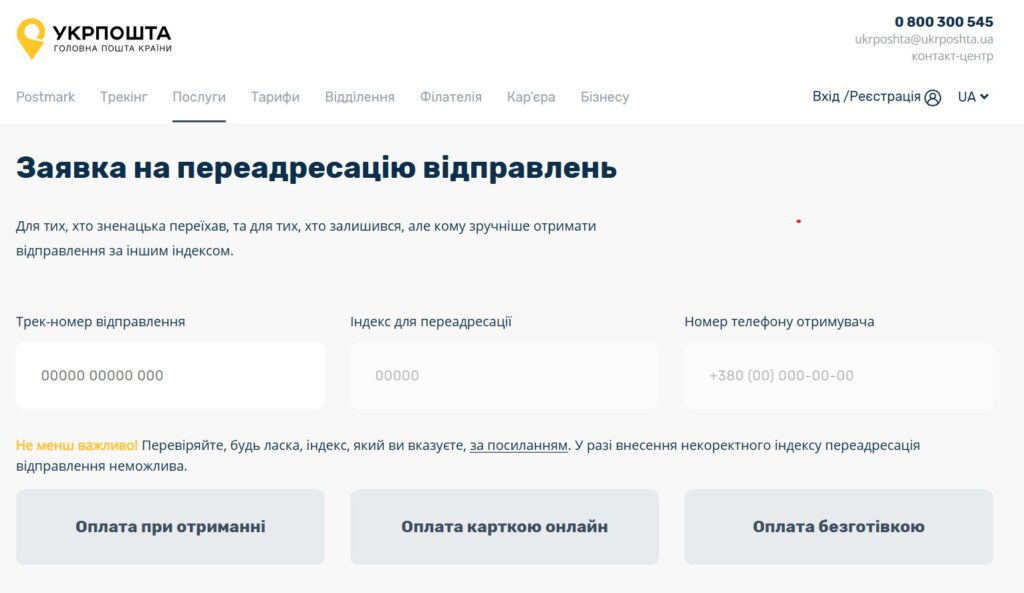
Task: Email ukrposhta@ukrposhta.ua contact center
Action: [x=925, y=38]
